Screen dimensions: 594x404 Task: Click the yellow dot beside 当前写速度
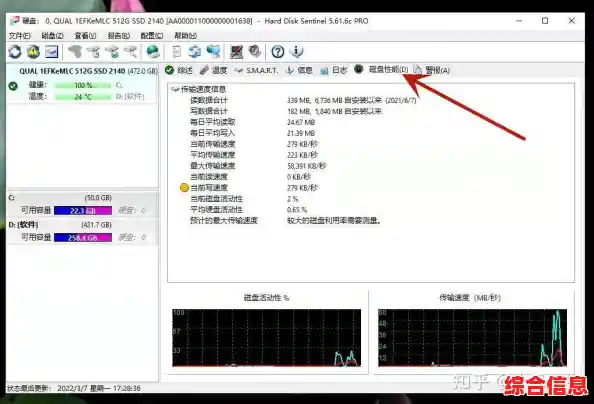click(184, 188)
